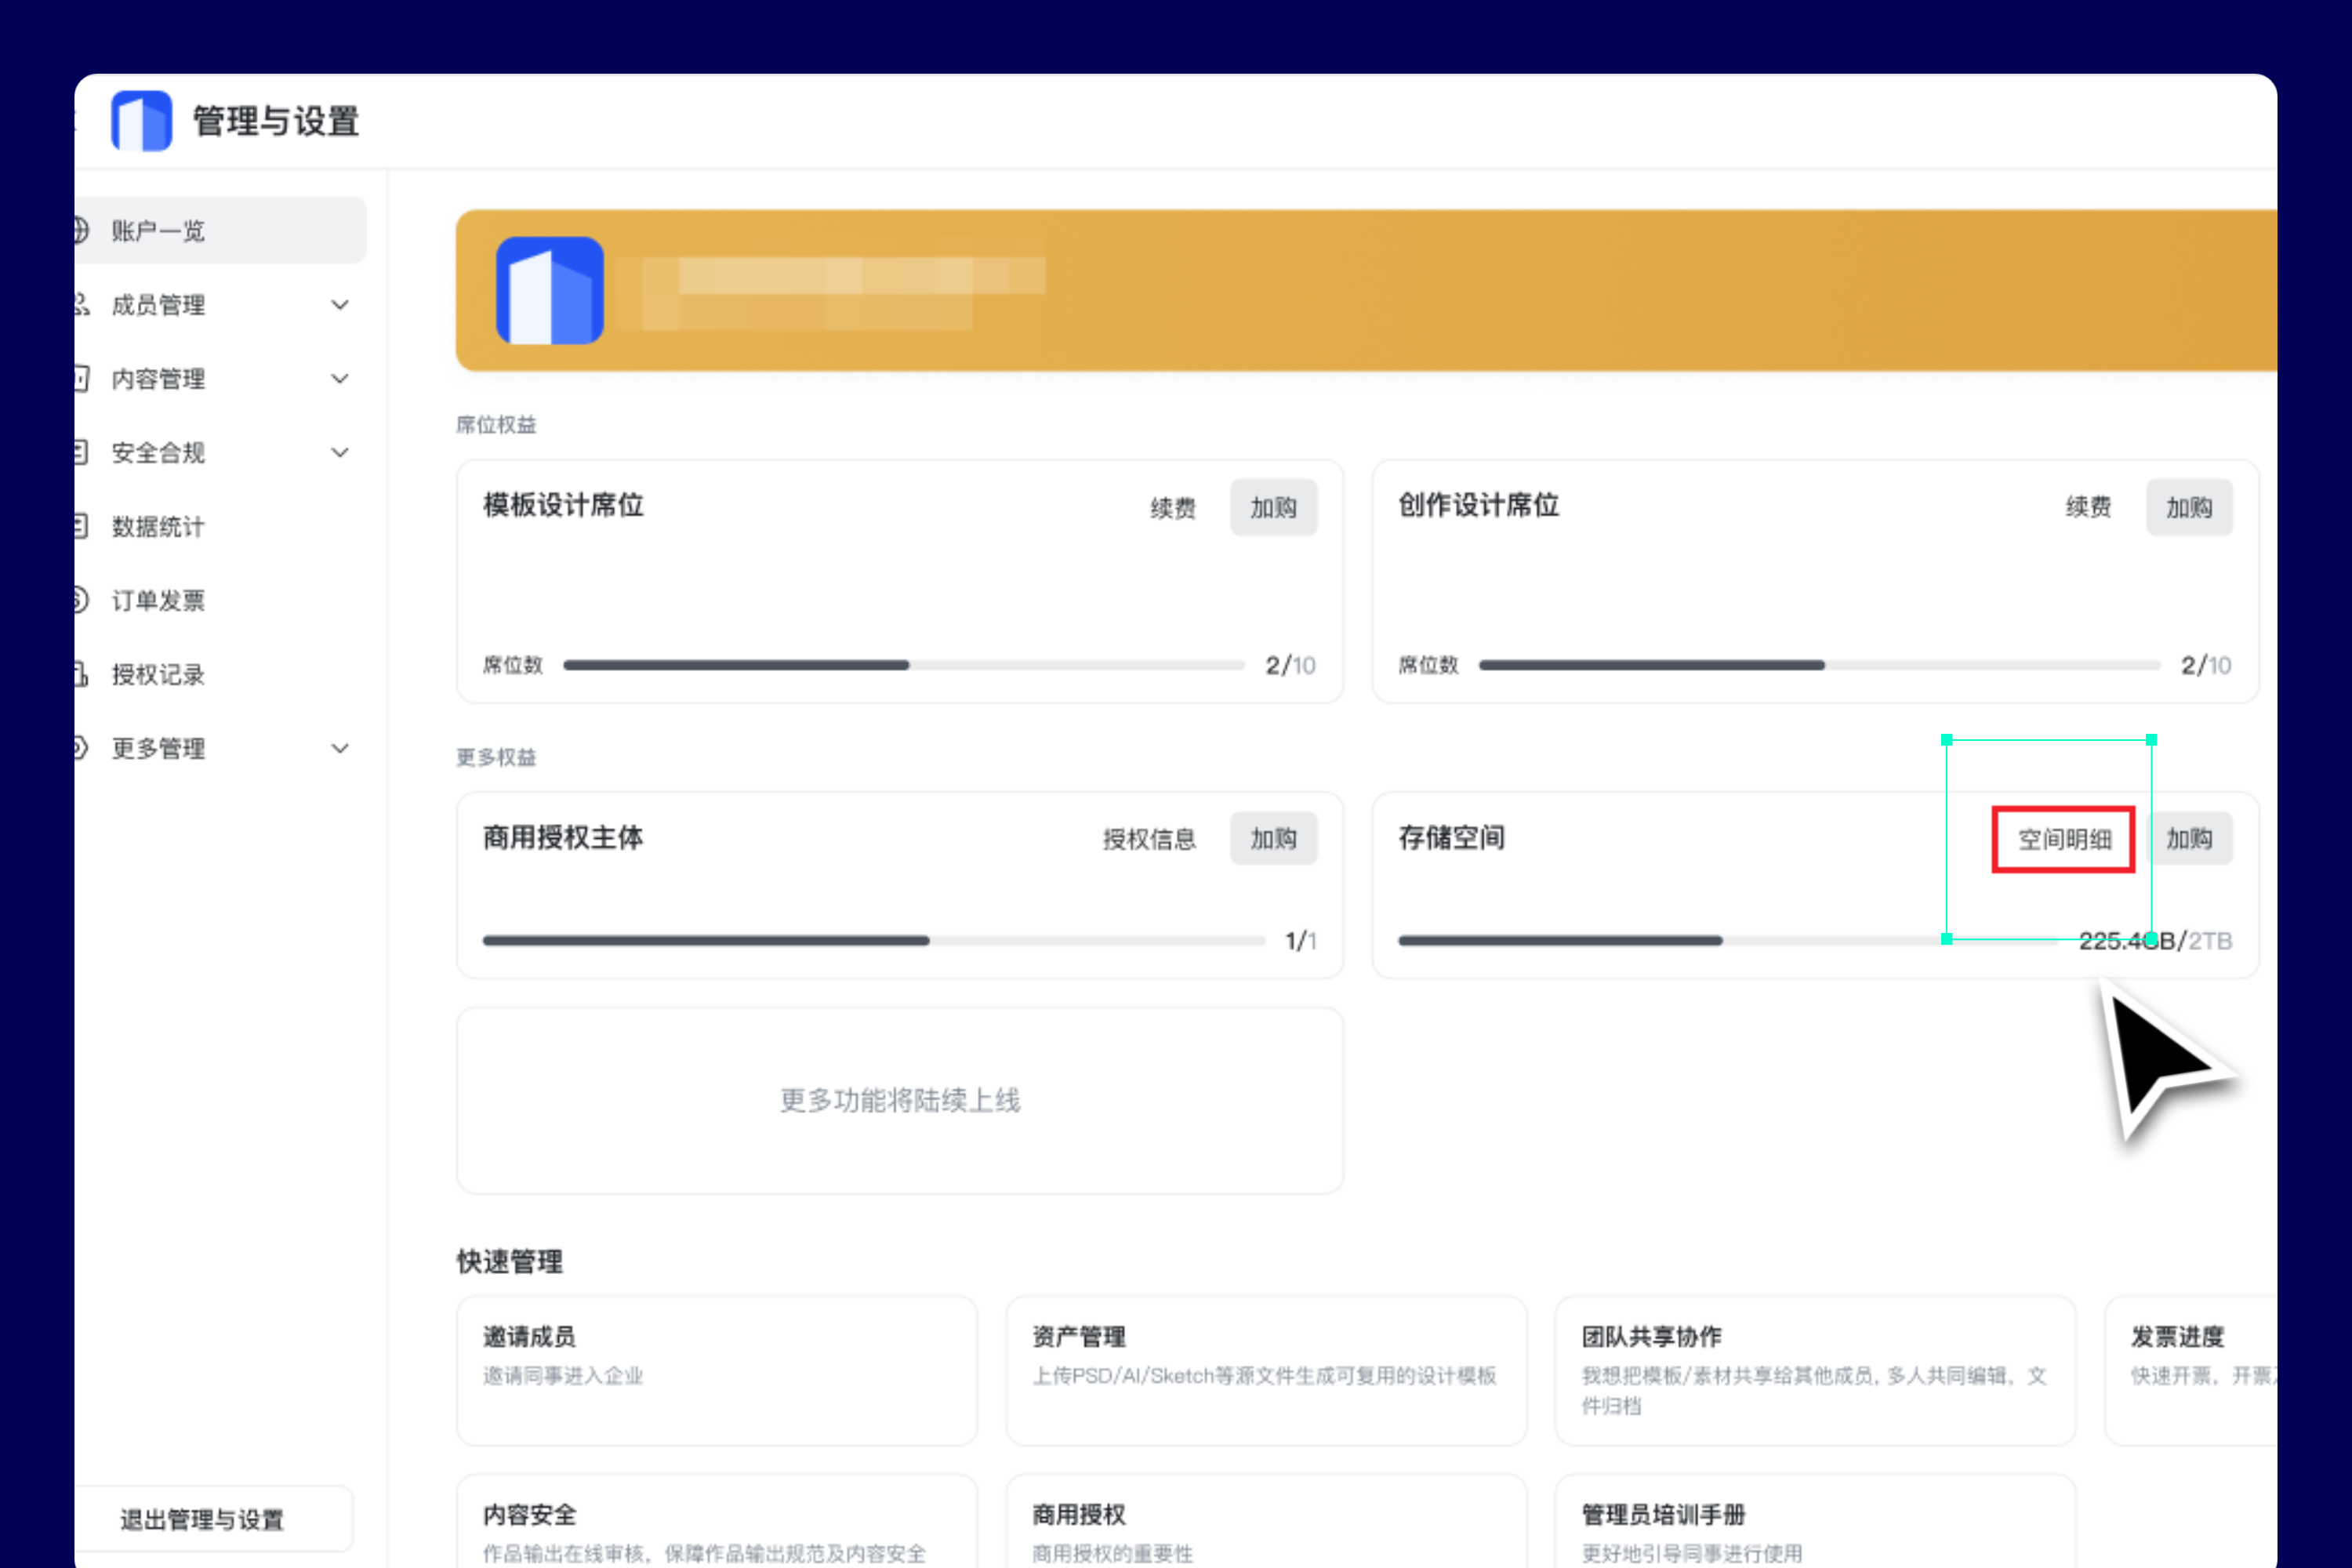This screenshot has width=2352, height=1568.
Task: Click the 席位权益 section label
Action: pyautogui.click(x=496, y=425)
